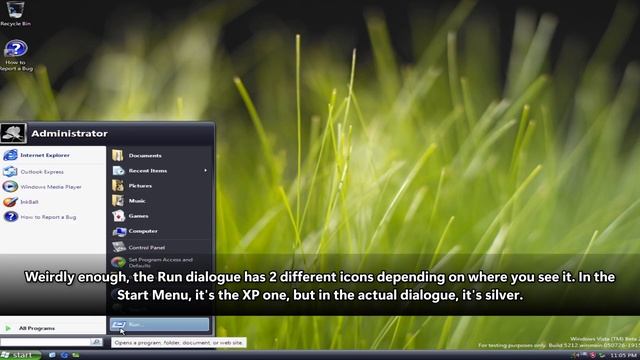This screenshot has height=360, width=640.
Task: Click first Quick Launch icon on taskbar
Action: (x=52, y=355)
